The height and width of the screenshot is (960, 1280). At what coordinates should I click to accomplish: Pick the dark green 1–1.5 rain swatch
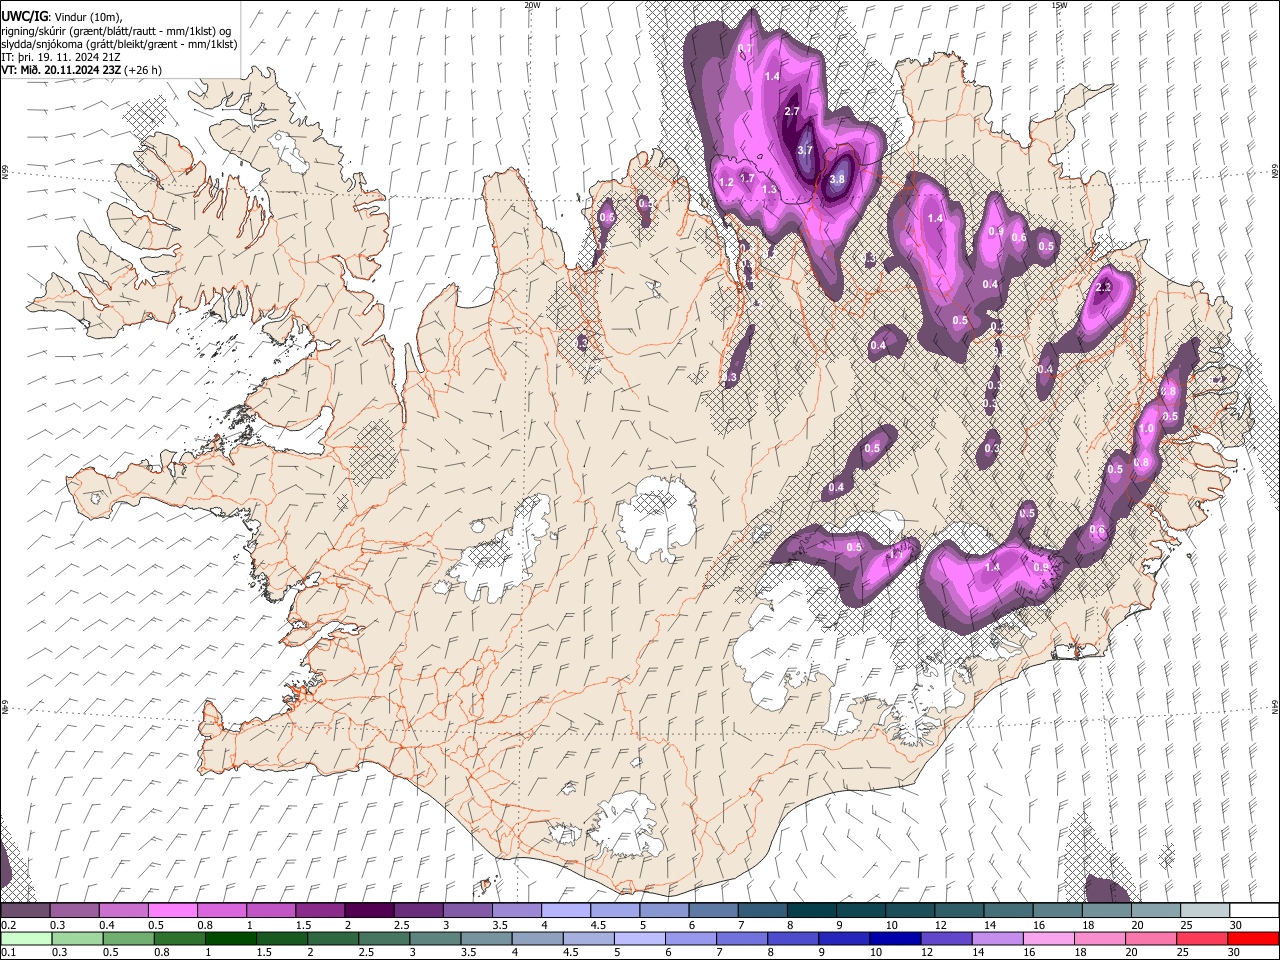(230, 938)
